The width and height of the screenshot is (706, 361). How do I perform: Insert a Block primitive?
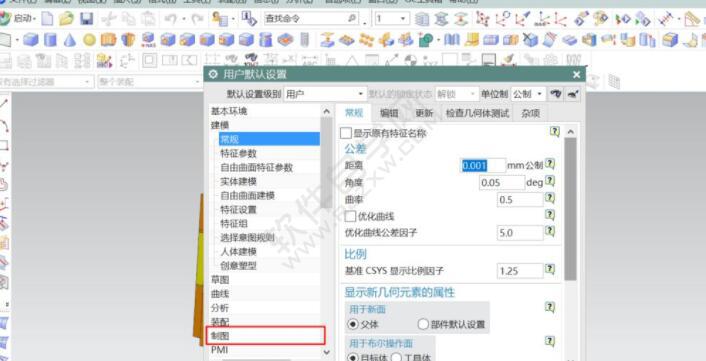pyautogui.click(x=31, y=40)
